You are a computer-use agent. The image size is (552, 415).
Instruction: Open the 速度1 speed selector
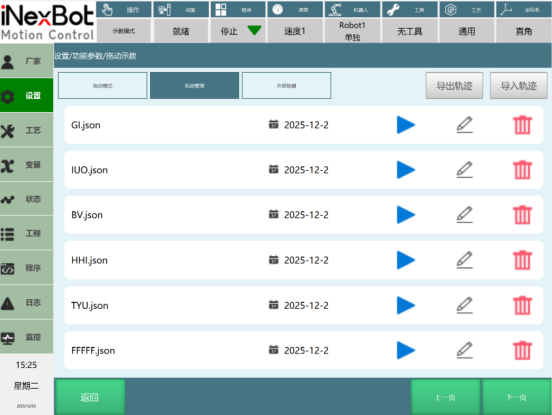pos(295,31)
